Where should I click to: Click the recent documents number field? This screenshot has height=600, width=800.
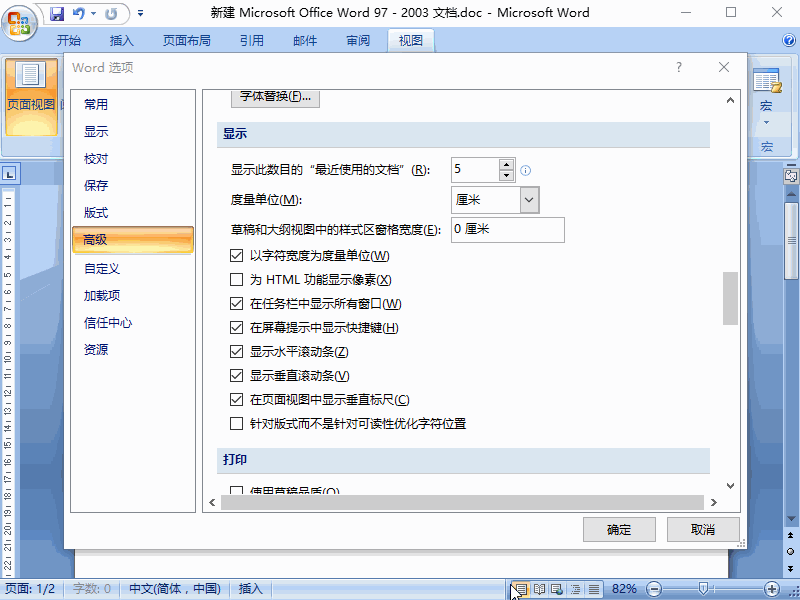(x=475, y=170)
